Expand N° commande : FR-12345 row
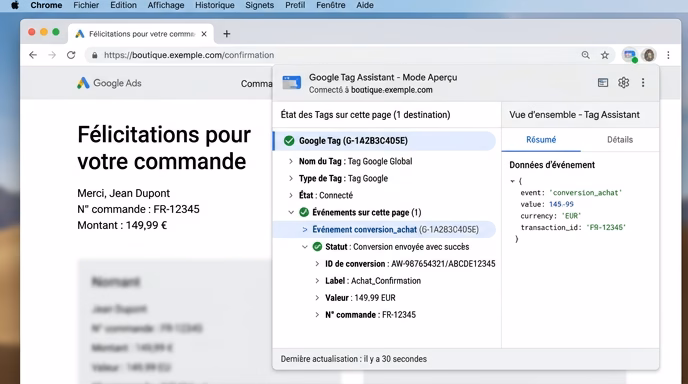 (x=317, y=315)
